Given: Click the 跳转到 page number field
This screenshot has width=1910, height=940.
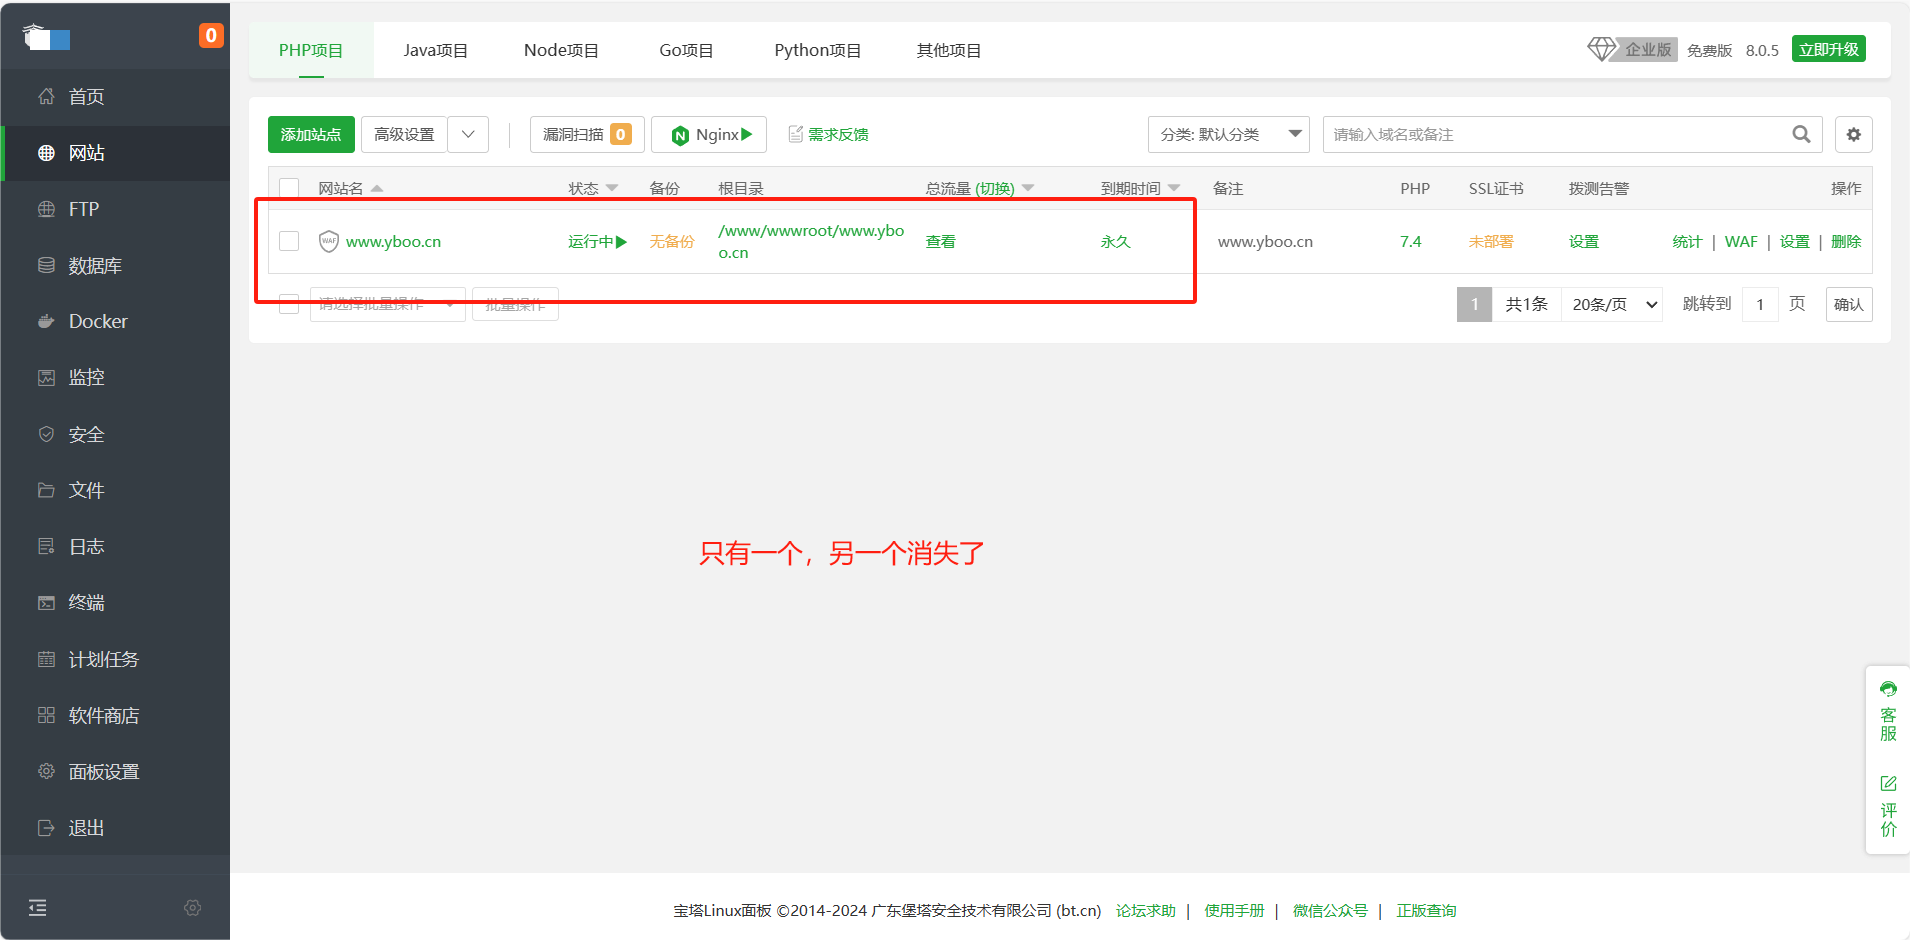Looking at the screenshot, I should 1760,304.
